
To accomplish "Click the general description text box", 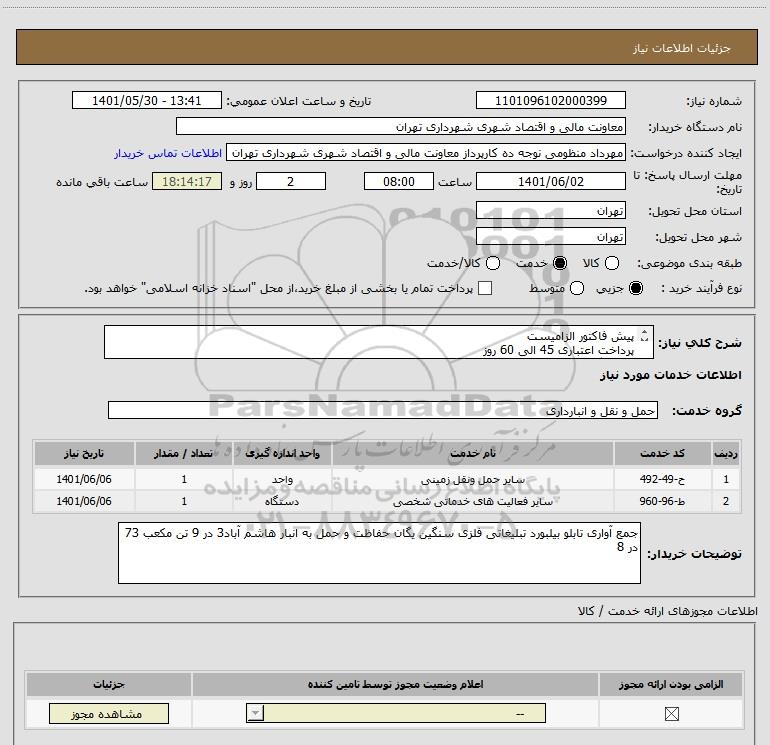I will (379, 342).
